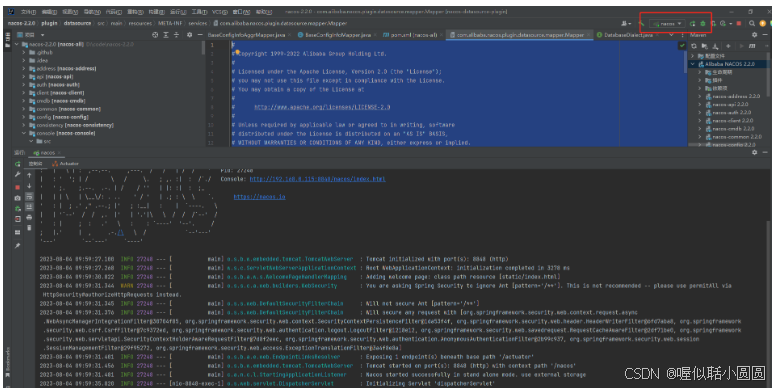Hide the Project panel with minus icon
This screenshot has width=774, height=388.
(x=200, y=35)
